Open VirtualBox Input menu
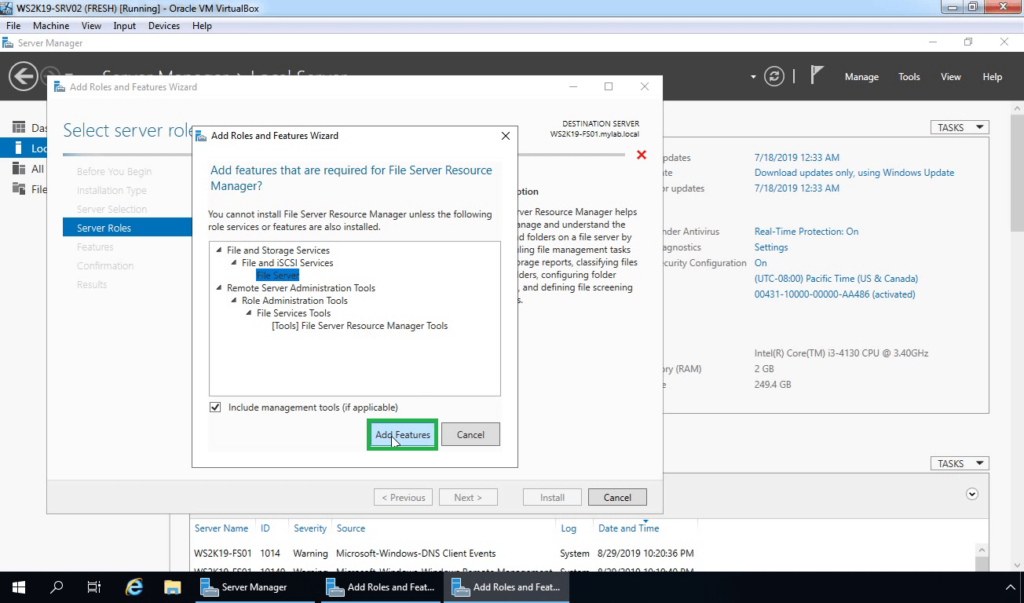The height and width of the screenshot is (603, 1024). point(124,25)
